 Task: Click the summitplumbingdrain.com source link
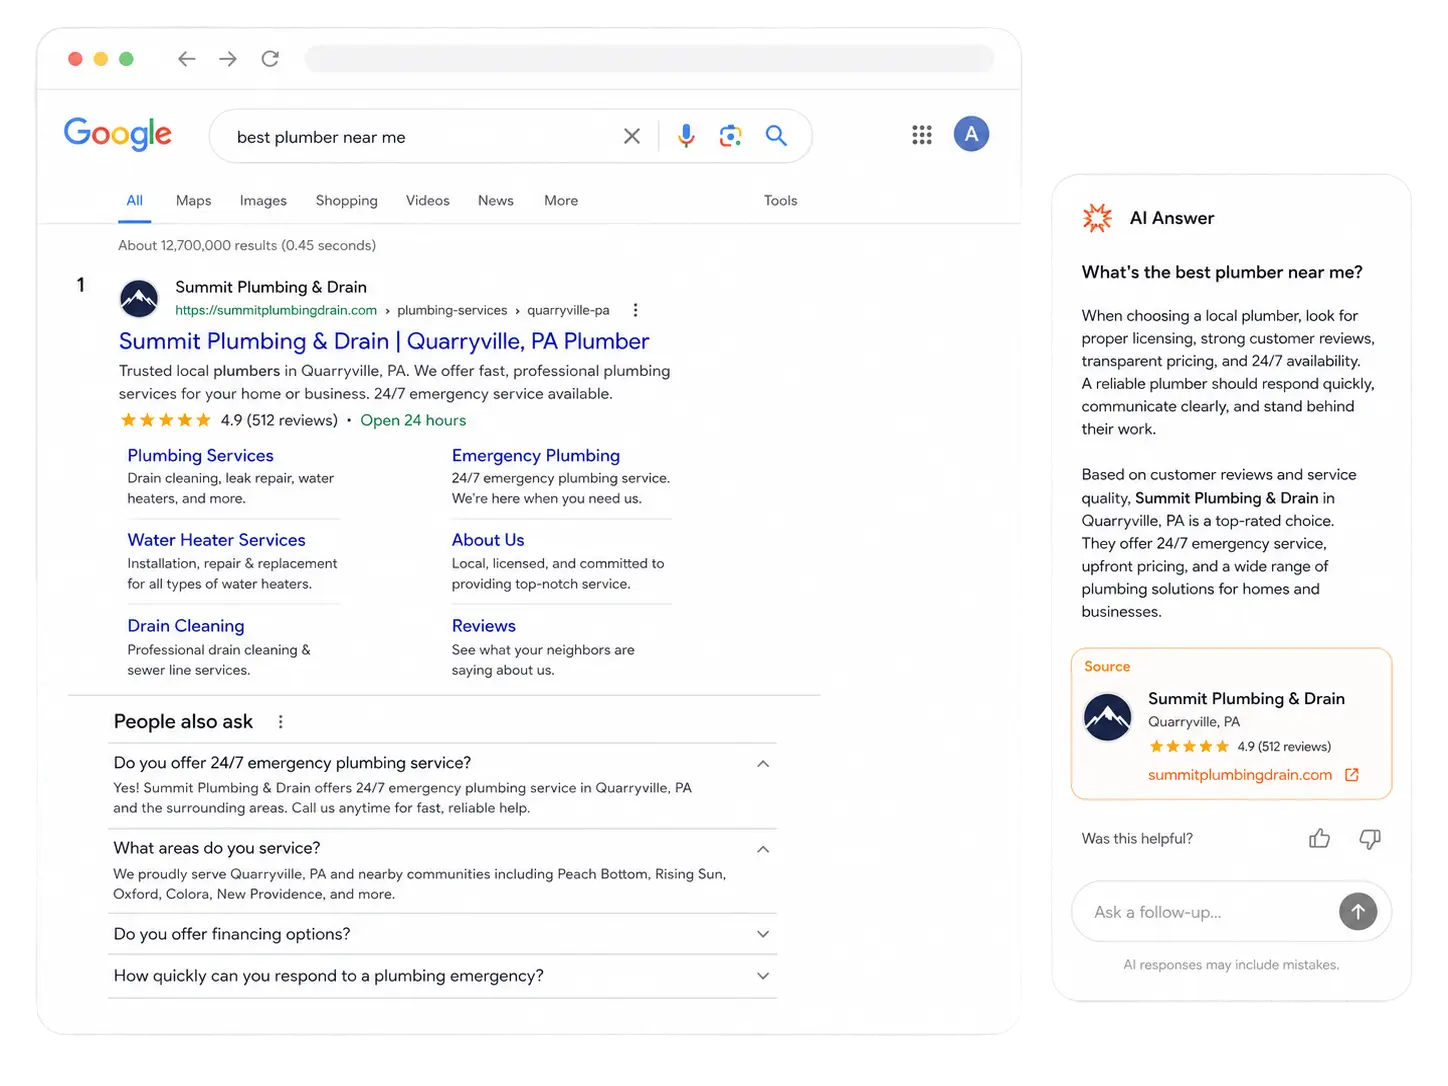coord(1240,775)
